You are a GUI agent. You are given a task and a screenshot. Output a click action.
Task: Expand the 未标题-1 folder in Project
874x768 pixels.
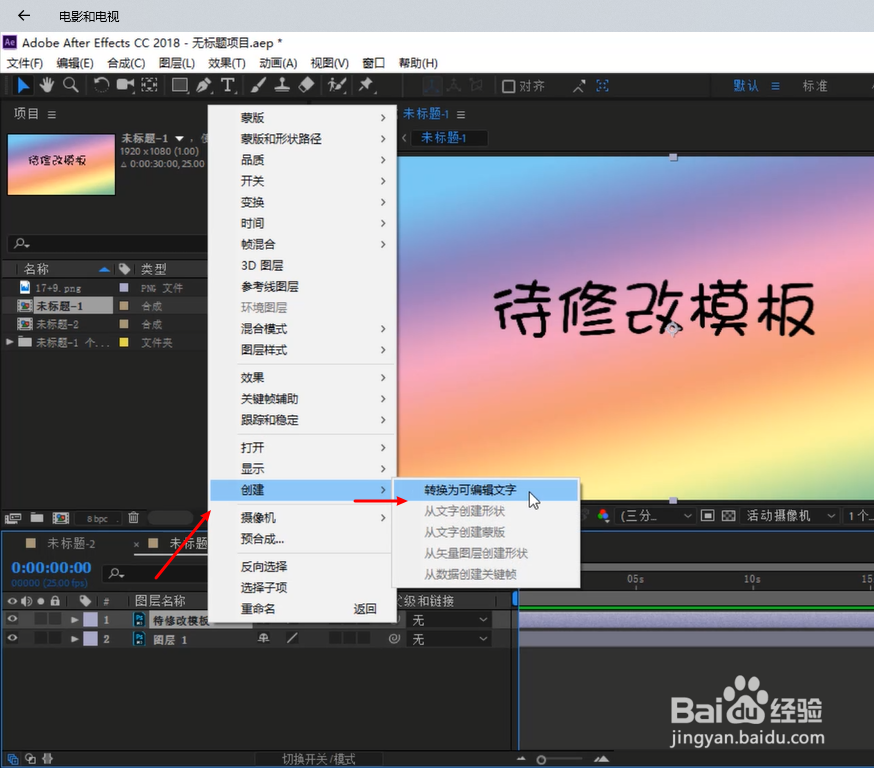(9, 342)
